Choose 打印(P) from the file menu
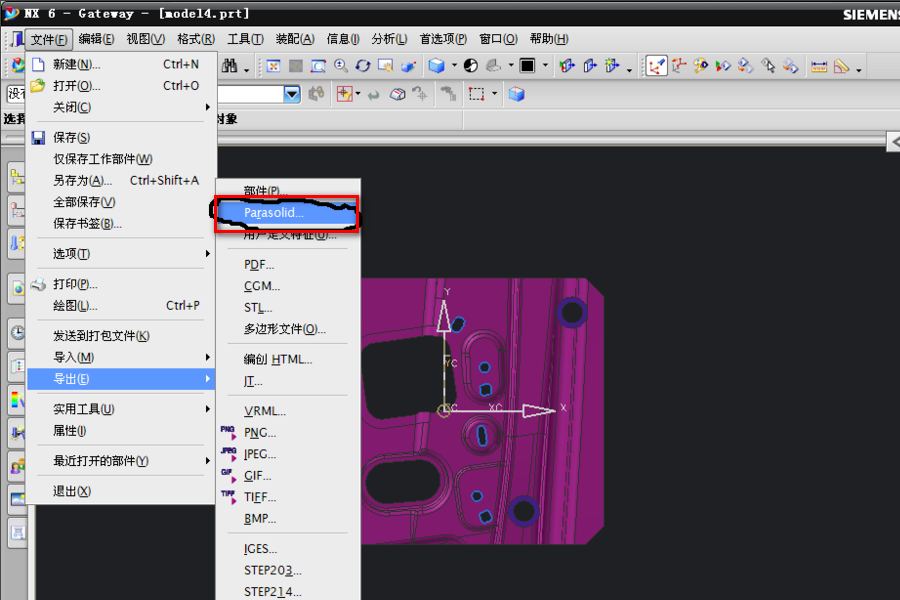The image size is (900, 600). click(122, 284)
